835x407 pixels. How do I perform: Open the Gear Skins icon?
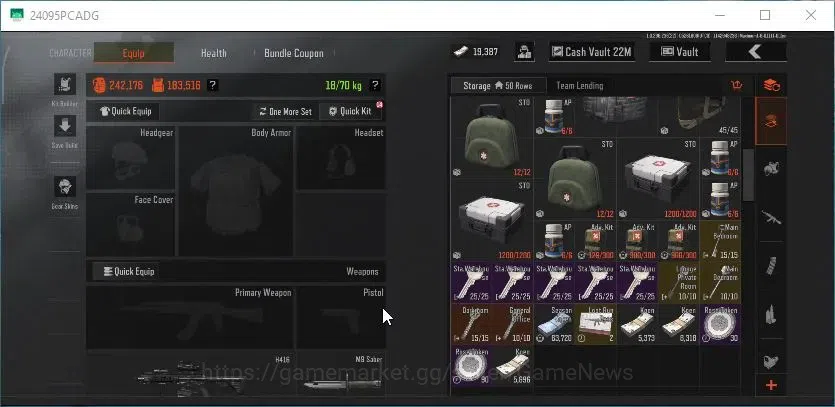[65, 187]
